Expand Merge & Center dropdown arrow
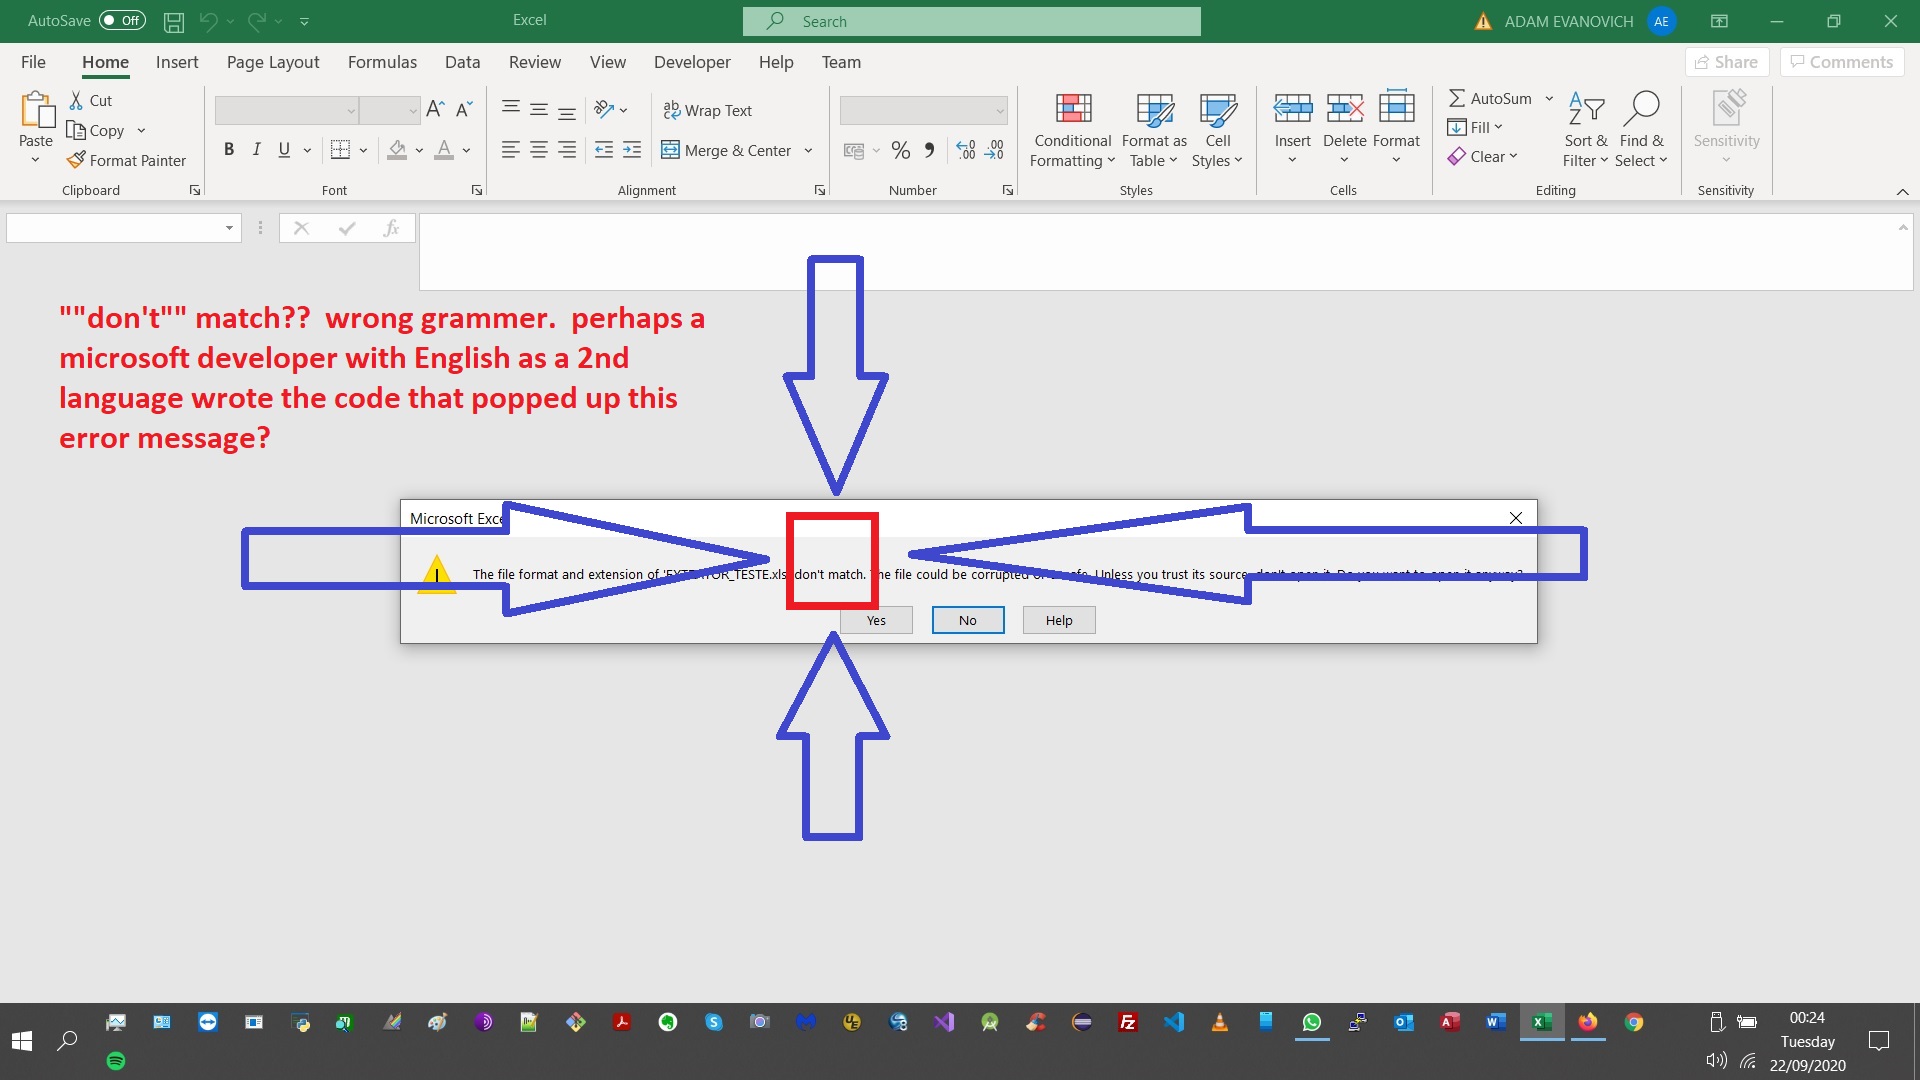Image resolution: width=1920 pixels, height=1080 pixels. 808,151
